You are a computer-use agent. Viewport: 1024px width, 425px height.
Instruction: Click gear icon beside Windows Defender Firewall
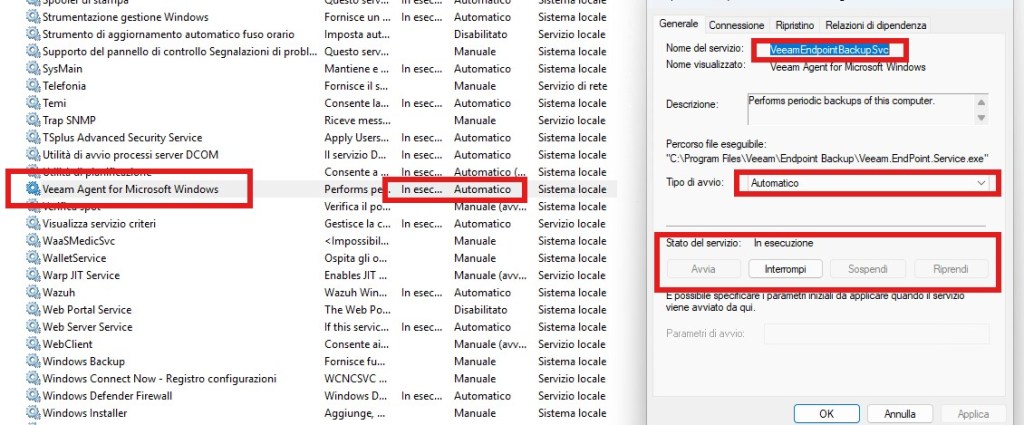[x=33, y=396]
